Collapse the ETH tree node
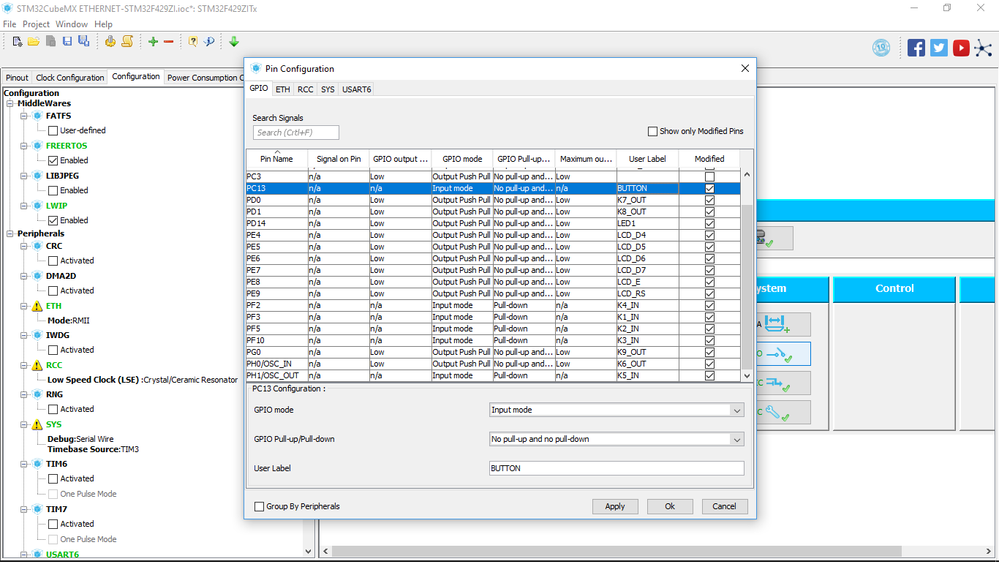The image size is (999, 562). (24, 306)
